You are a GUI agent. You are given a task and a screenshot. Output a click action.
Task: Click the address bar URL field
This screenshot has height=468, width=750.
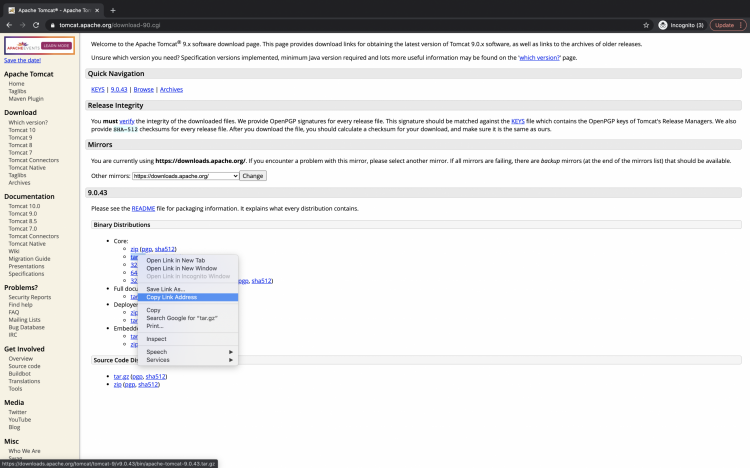pyautogui.click(x=349, y=25)
